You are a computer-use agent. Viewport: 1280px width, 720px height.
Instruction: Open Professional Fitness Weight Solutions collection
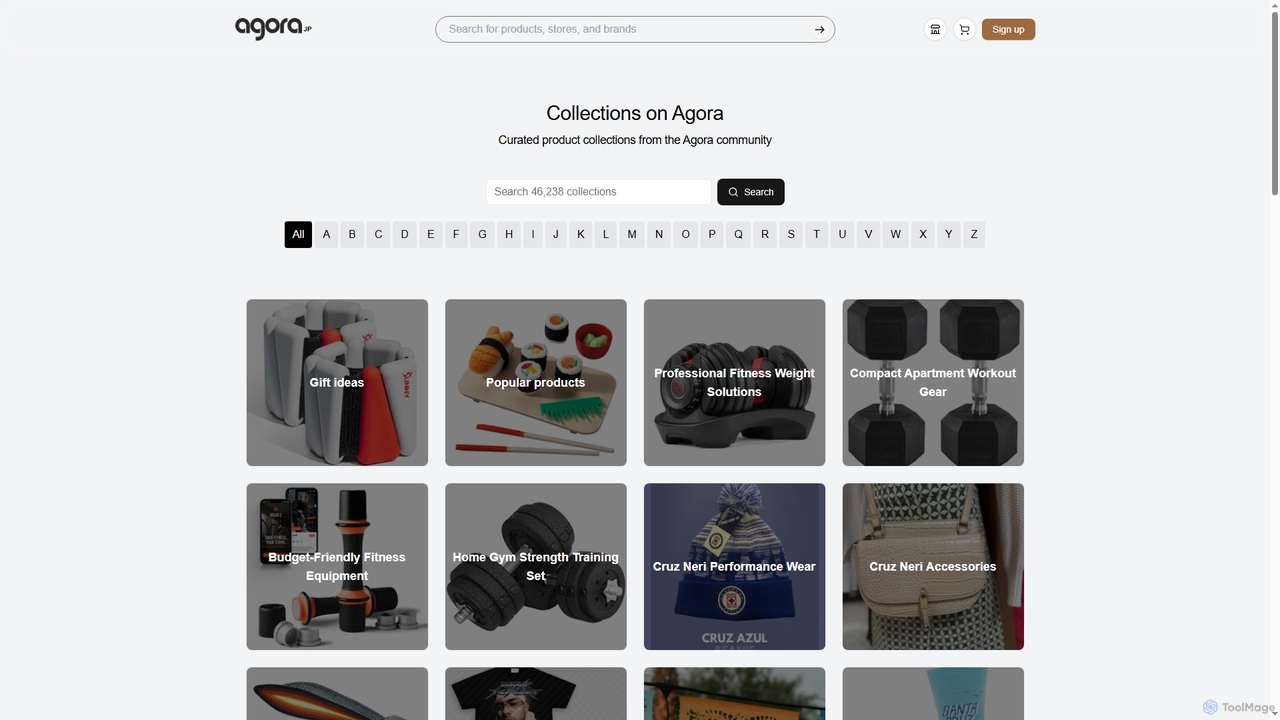[734, 382]
